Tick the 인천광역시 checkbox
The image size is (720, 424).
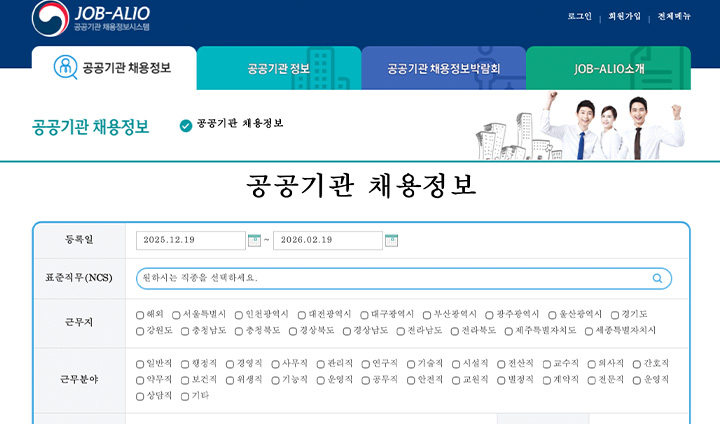click(239, 315)
